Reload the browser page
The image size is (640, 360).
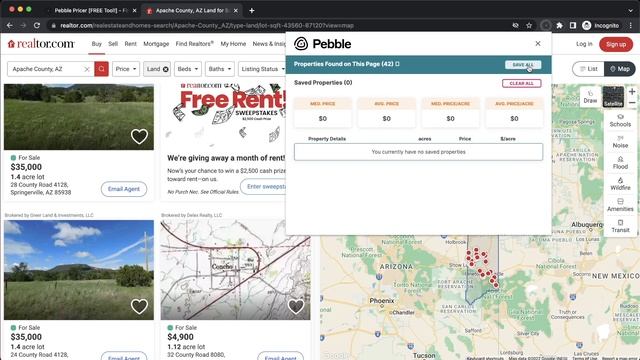(37, 25)
